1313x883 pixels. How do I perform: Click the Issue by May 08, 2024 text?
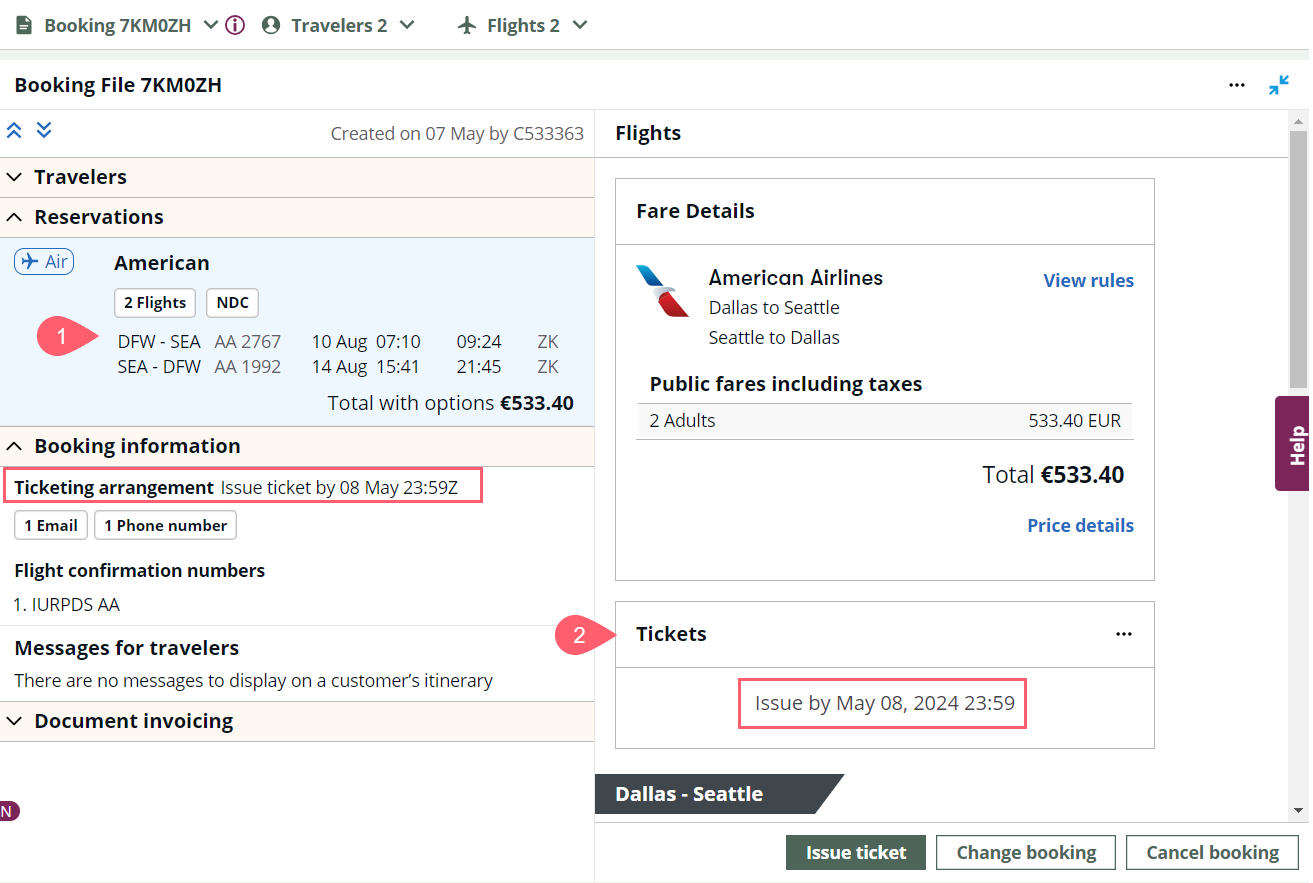coord(885,703)
